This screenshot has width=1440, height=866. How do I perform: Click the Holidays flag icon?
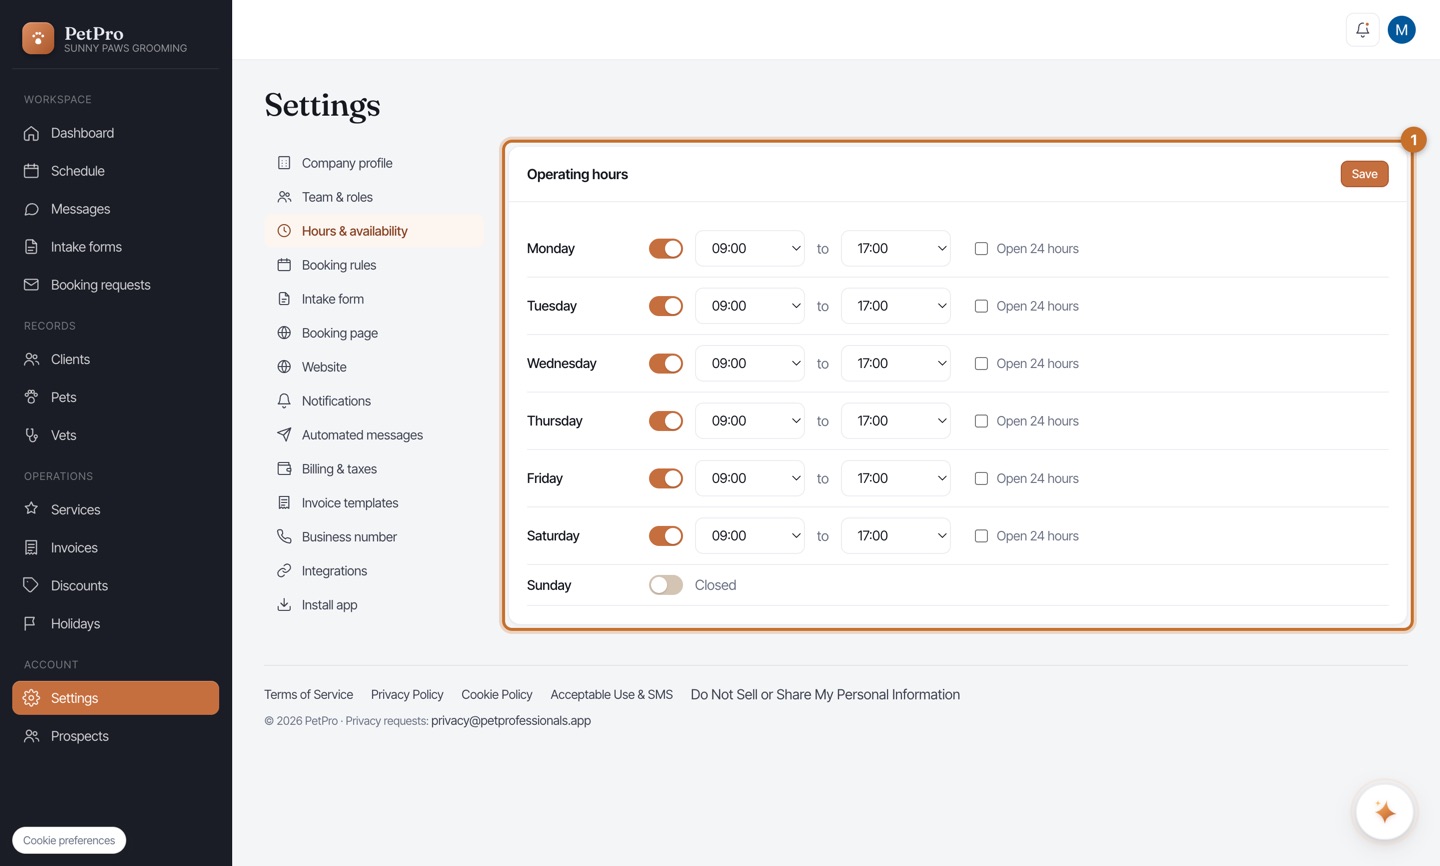coord(32,623)
